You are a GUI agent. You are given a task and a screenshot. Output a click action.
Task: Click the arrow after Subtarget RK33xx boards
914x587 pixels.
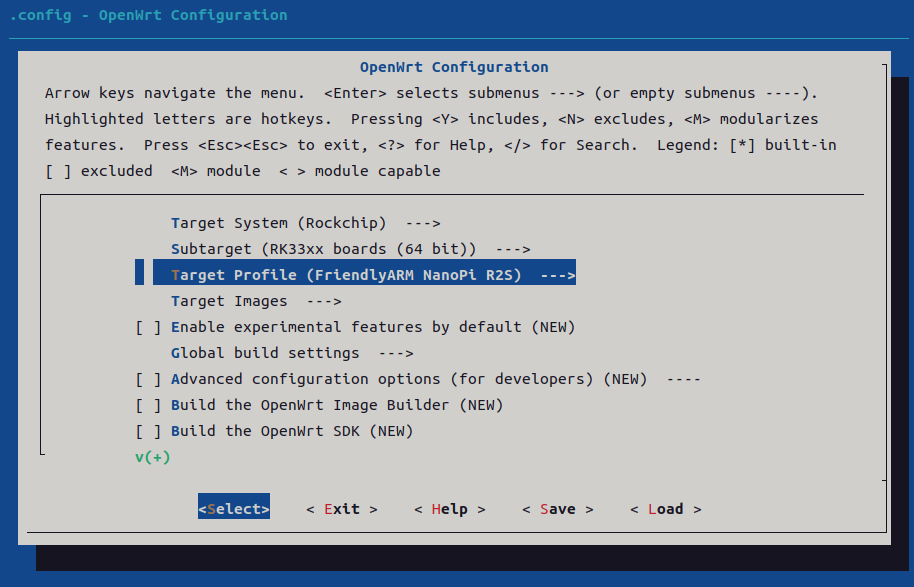click(513, 249)
